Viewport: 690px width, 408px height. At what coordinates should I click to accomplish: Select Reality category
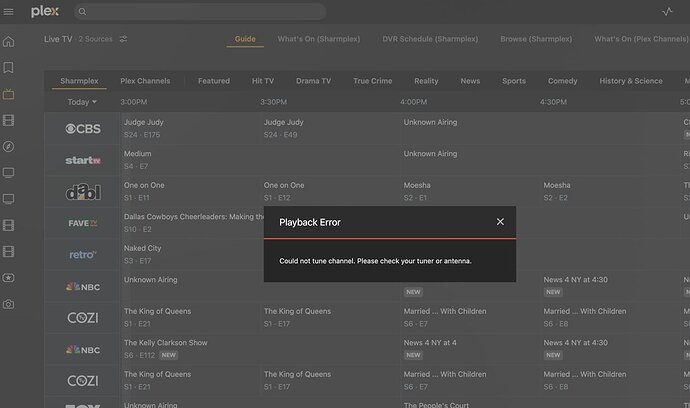point(426,81)
